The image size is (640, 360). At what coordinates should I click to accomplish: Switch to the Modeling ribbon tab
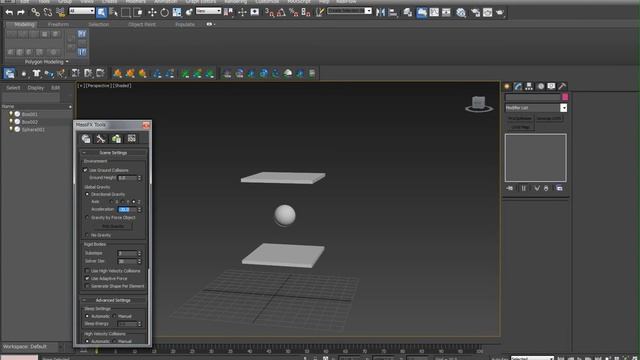click(x=24, y=24)
